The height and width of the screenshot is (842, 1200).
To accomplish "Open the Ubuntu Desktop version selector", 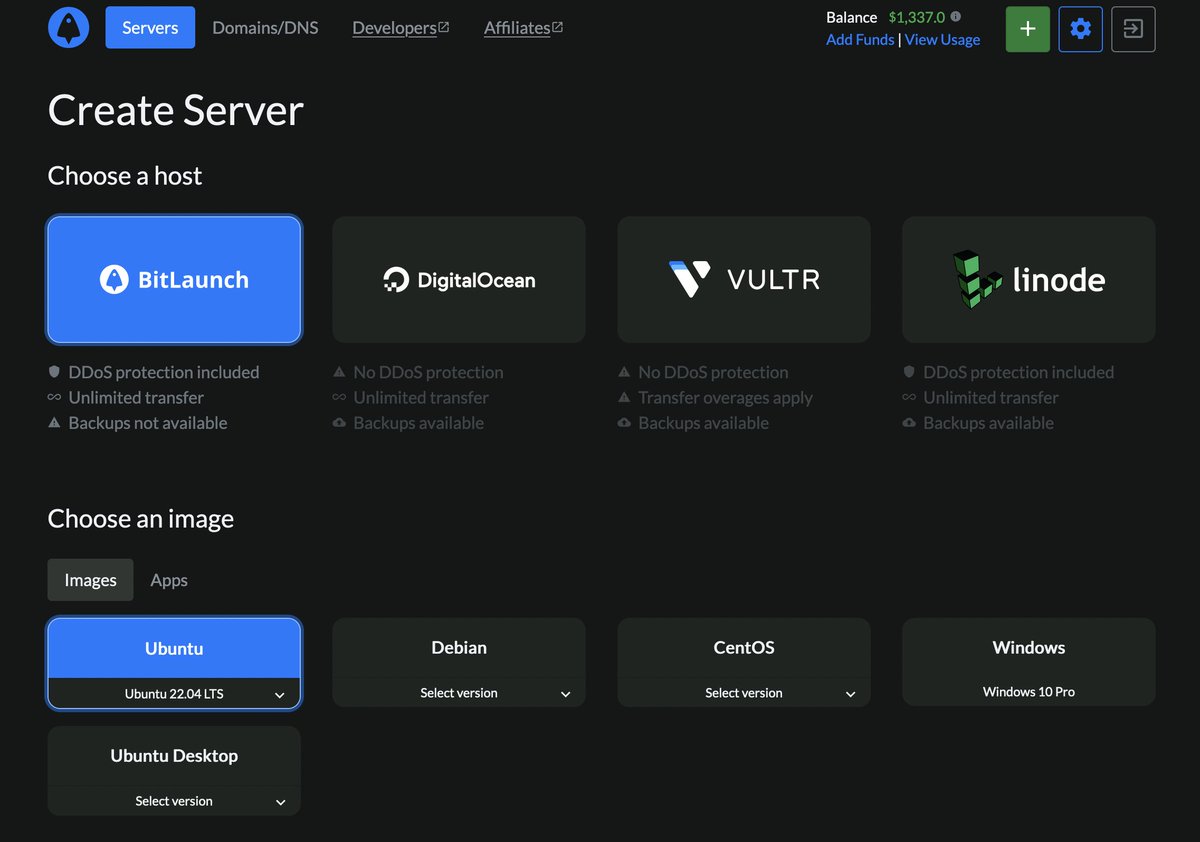I will (174, 800).
